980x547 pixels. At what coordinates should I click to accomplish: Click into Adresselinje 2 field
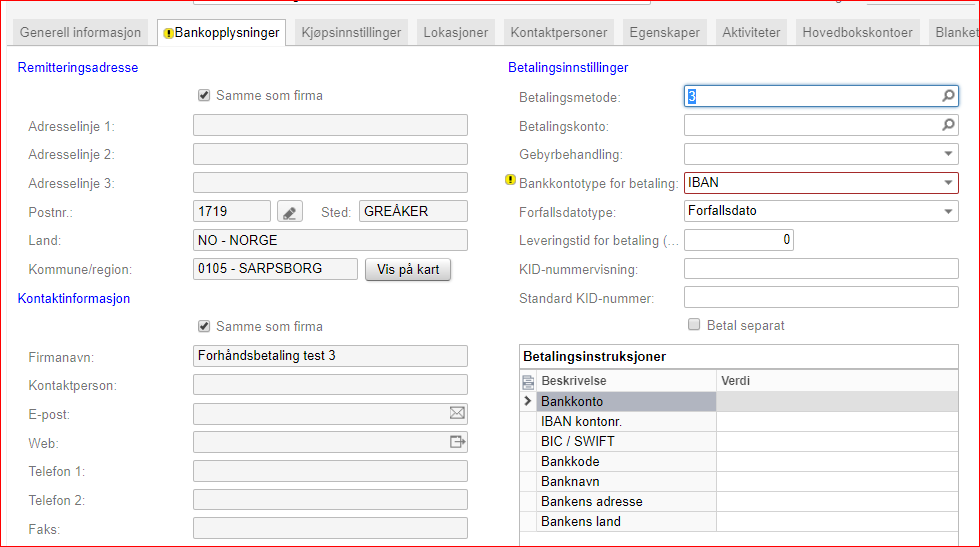(x=330, y=154)
